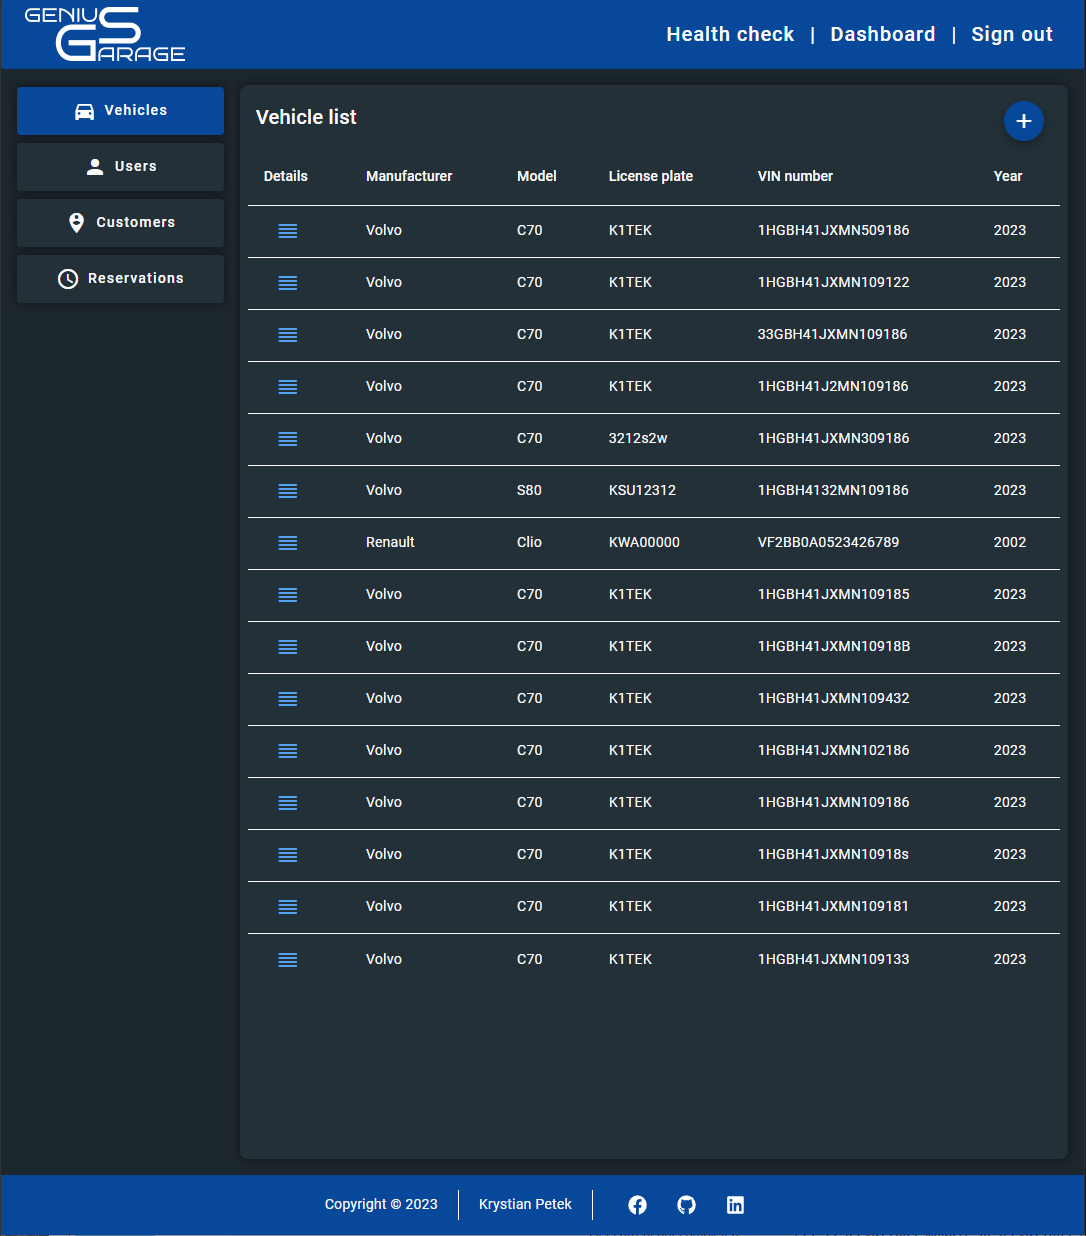Click the Vehicle list heading
Viewport: 1086px width, 1236px height.
pos(306,117)
